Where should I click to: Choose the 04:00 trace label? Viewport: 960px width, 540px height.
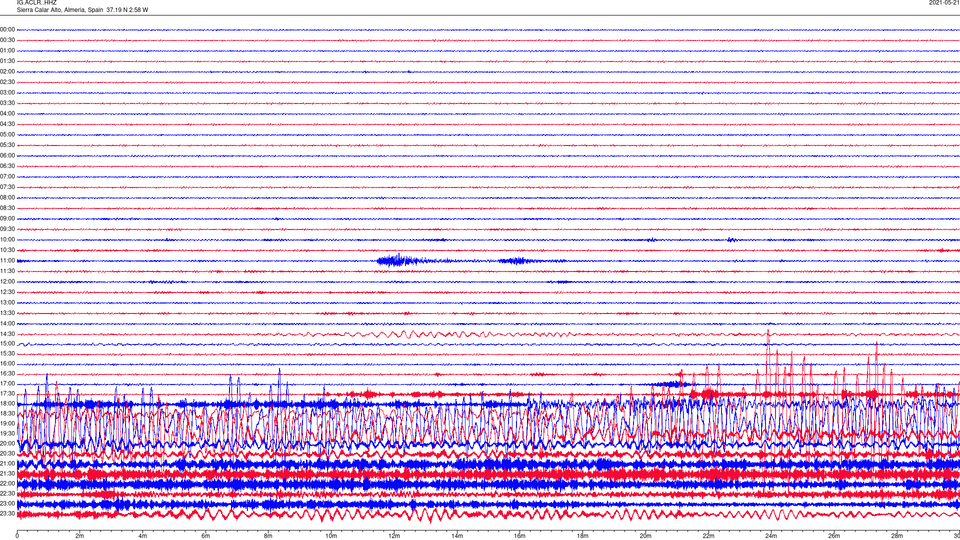7,113
